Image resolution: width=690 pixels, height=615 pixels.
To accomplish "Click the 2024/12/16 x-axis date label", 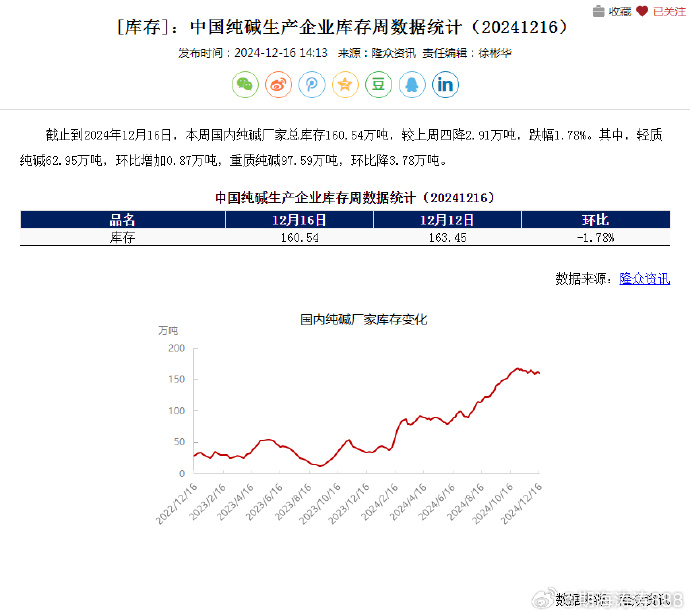I will click(x=522, y=503).
